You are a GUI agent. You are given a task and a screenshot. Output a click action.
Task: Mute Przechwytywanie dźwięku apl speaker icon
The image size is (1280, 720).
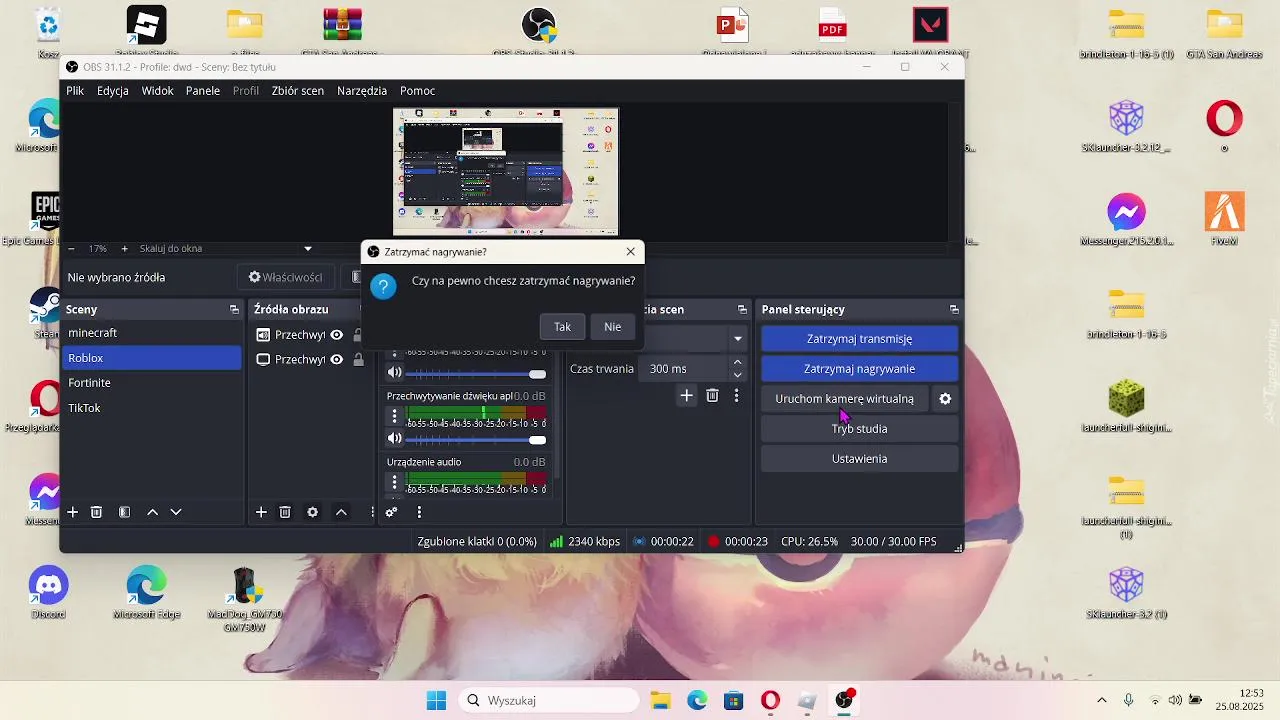point(394,439)
